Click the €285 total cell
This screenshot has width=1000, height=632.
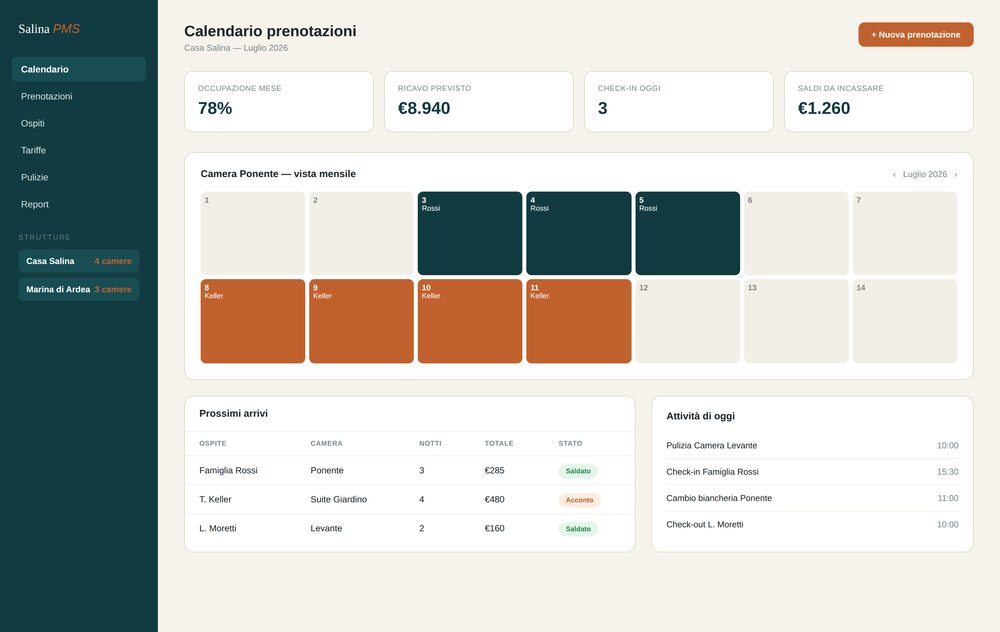pos(494,471)
